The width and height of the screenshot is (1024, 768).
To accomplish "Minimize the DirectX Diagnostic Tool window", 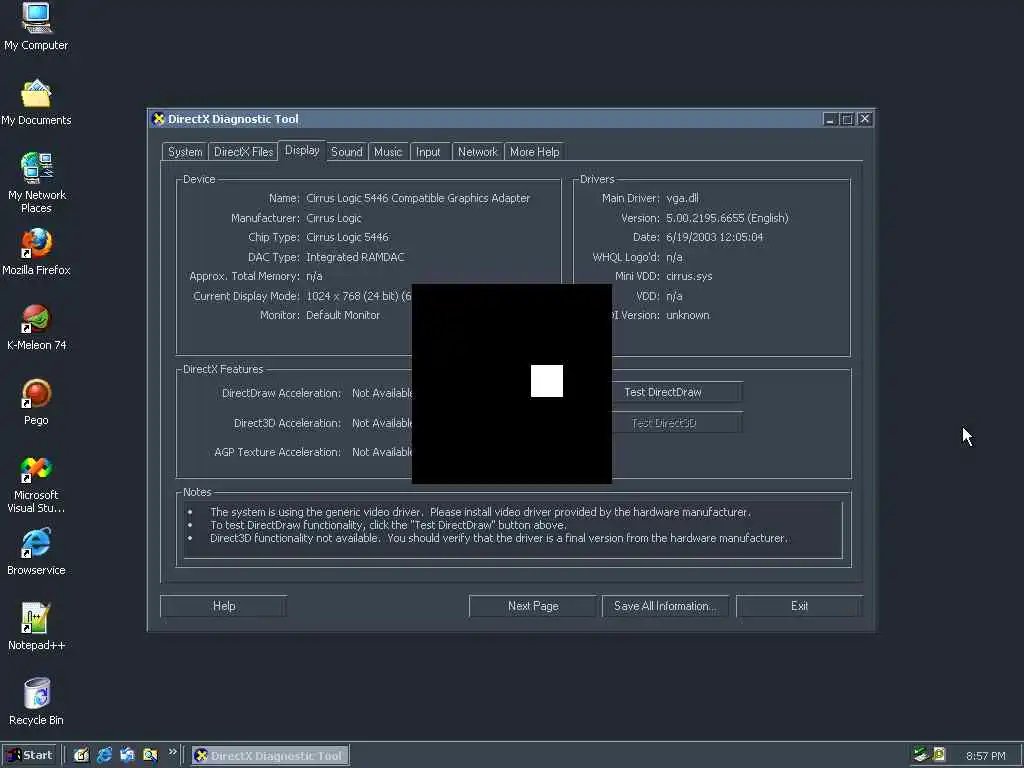I will pos(829,119).
